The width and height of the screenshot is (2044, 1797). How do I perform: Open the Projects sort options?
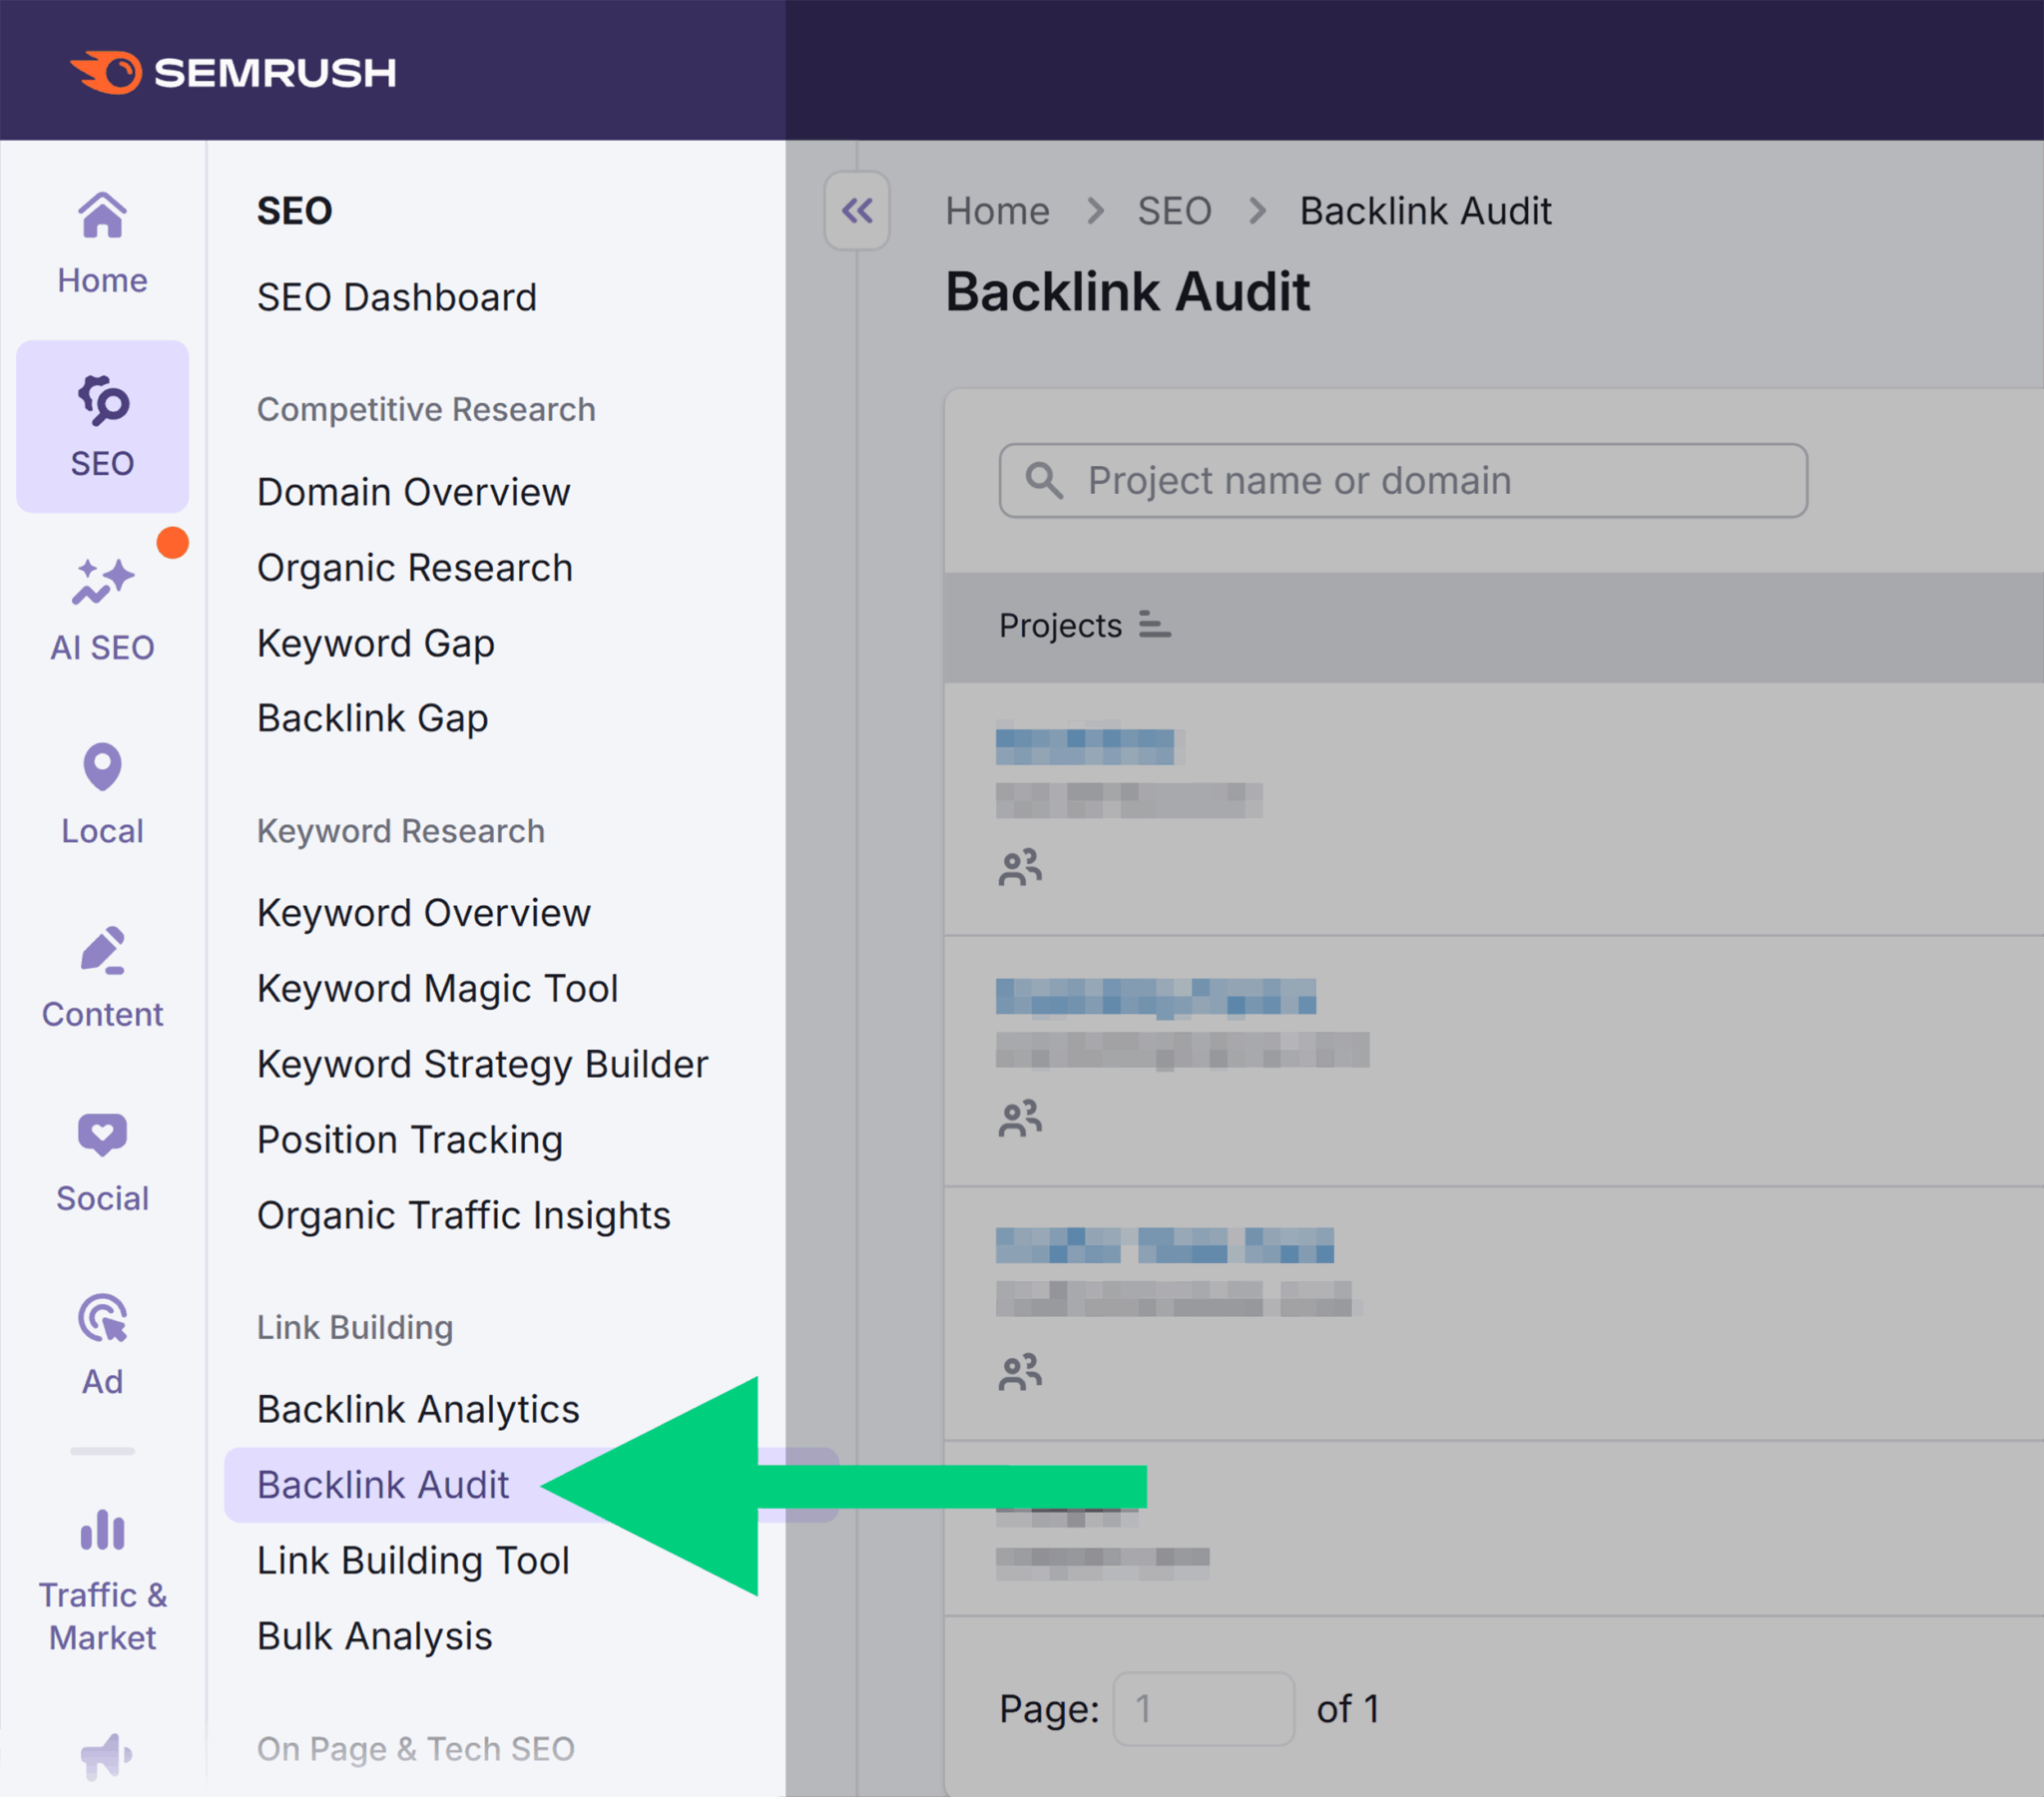[1154, 625]
